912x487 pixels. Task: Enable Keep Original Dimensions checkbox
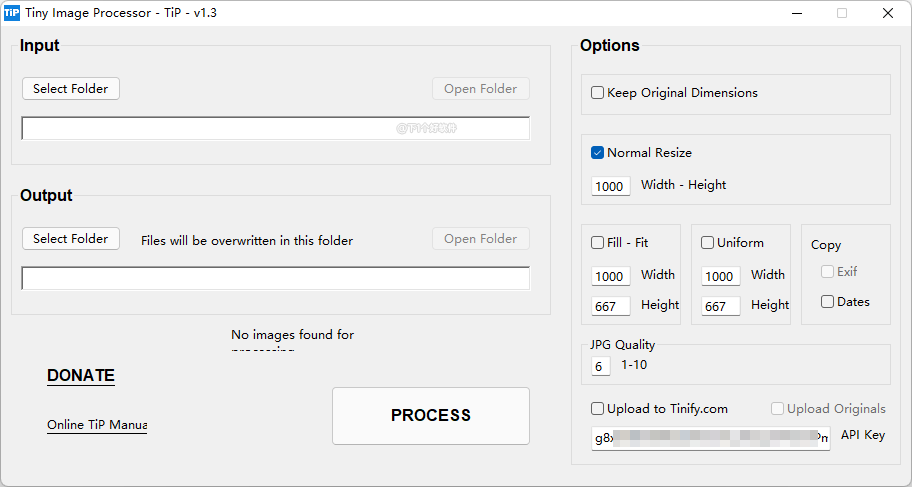(x=598, y=93)
